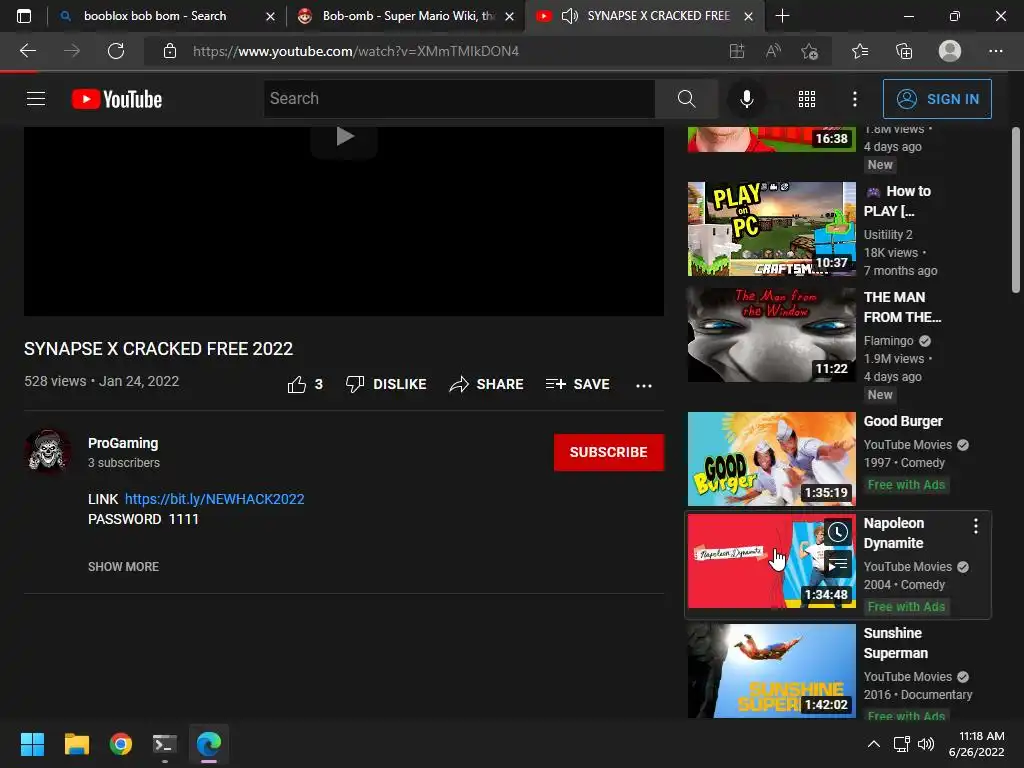Open the Sunshine Superman thumbnail

coord(771,671)
